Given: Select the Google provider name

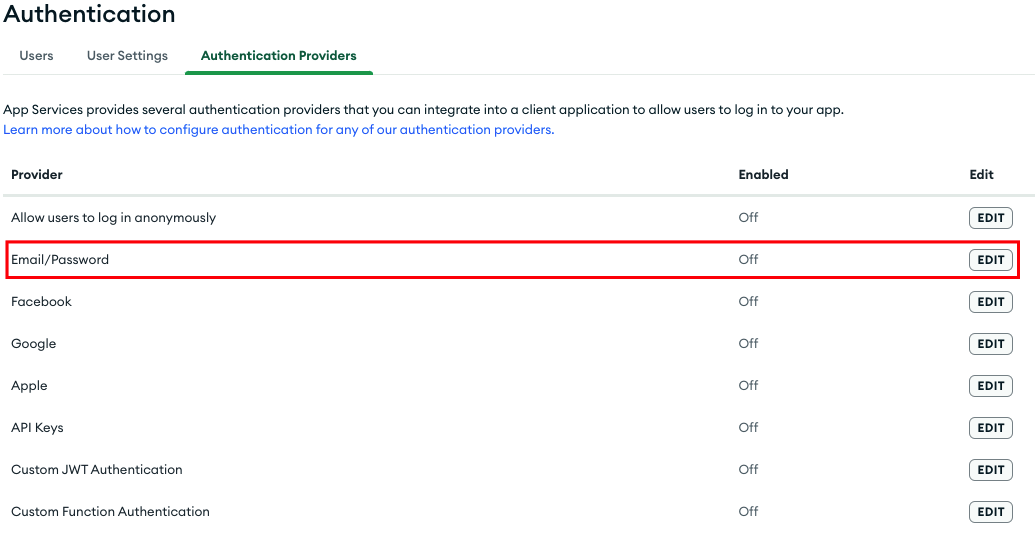Looking at the screenshot, I should pos(34,344).
